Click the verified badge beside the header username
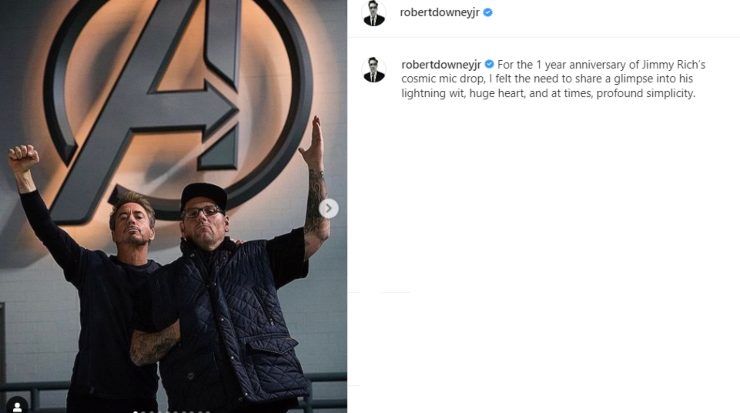The width and height of the screenshot is (740, 413). point(488,13)
